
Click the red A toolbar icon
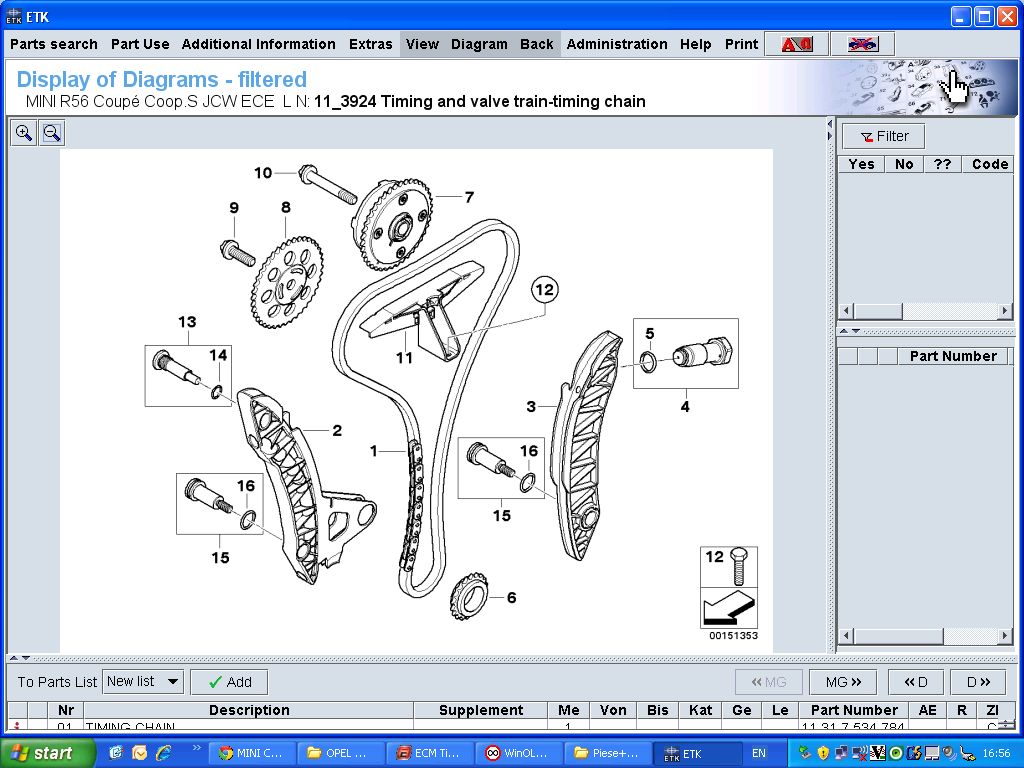(x=797, y=44)
